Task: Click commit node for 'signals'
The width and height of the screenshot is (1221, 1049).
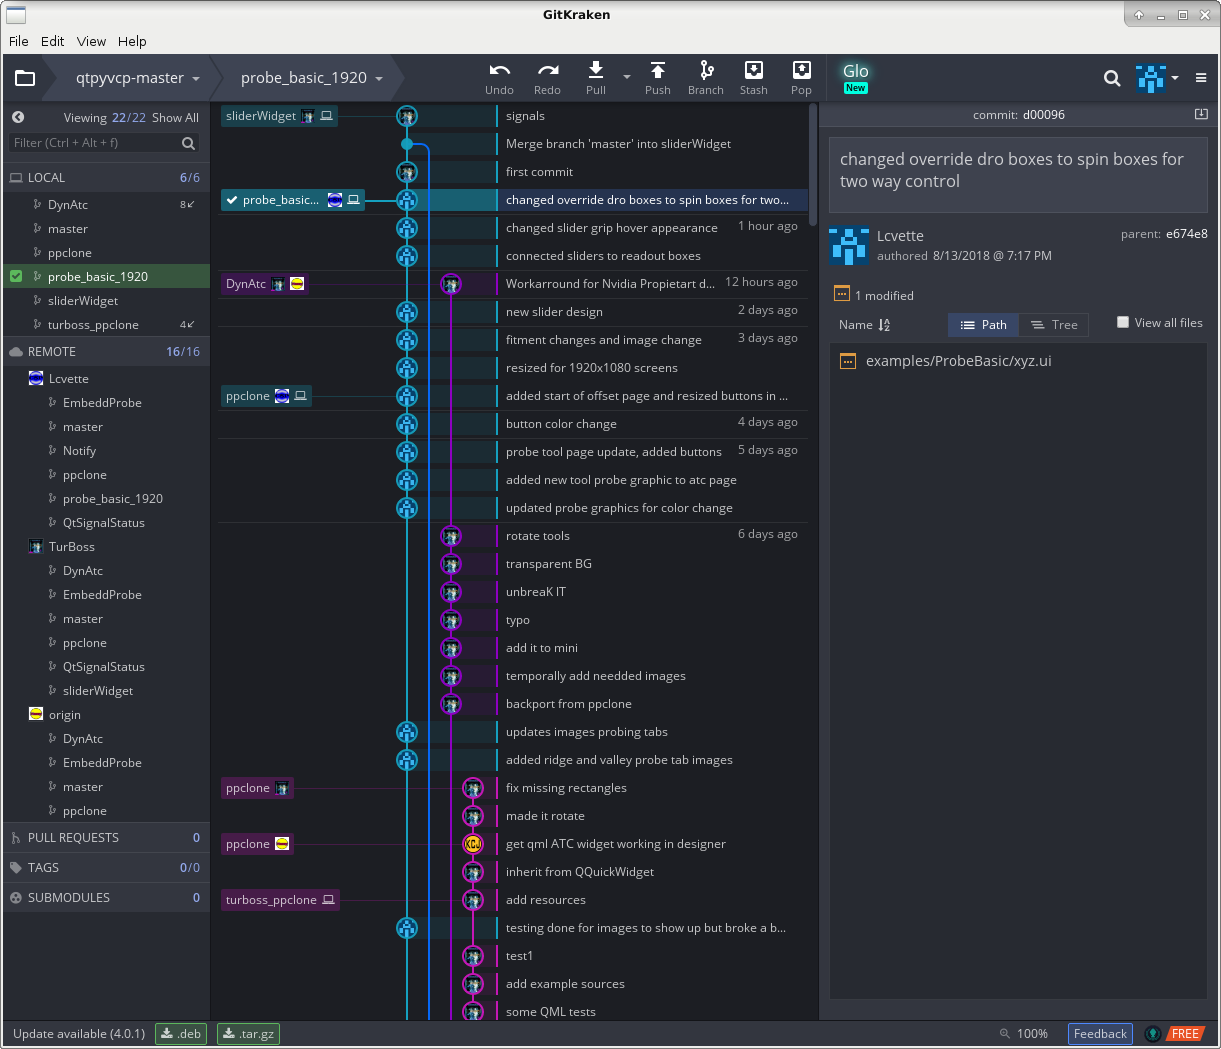Action: click(406, 116)
